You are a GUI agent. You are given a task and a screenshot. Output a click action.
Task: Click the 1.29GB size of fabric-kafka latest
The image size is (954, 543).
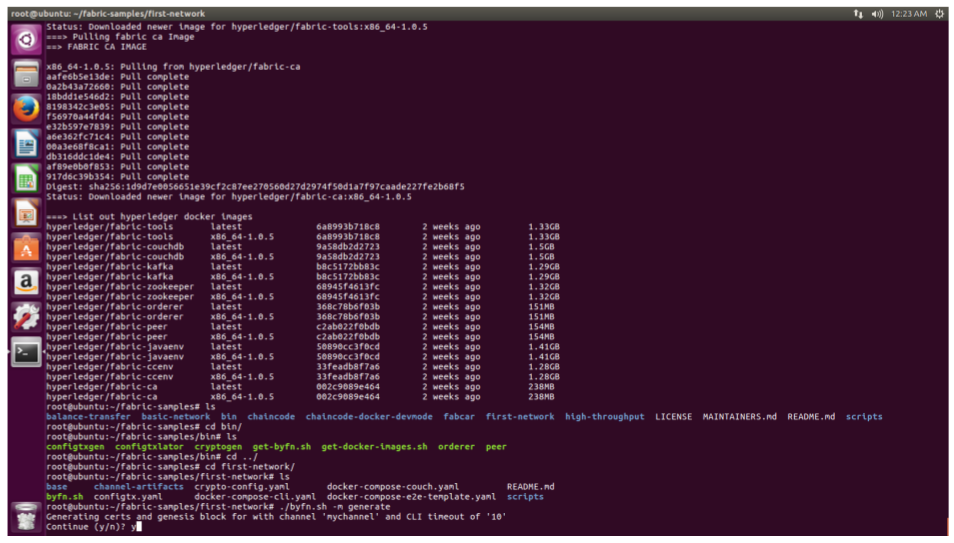pyautogui.click(x=543, y=267)
